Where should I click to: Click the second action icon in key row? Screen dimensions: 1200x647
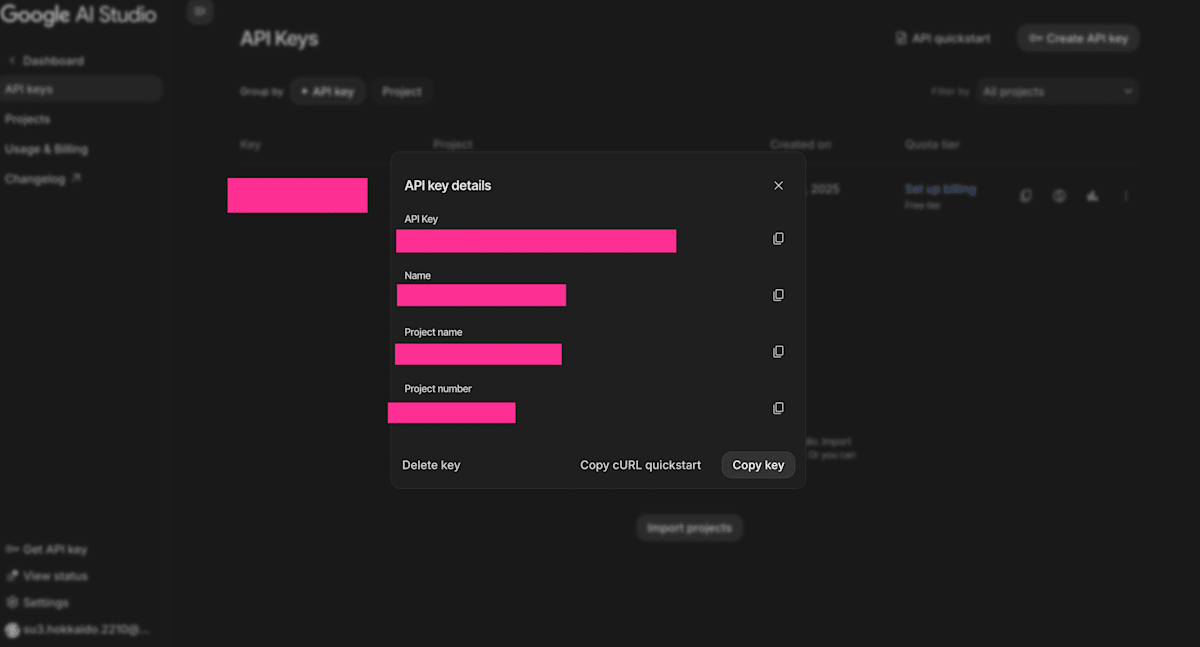(x=1059, y=196)
